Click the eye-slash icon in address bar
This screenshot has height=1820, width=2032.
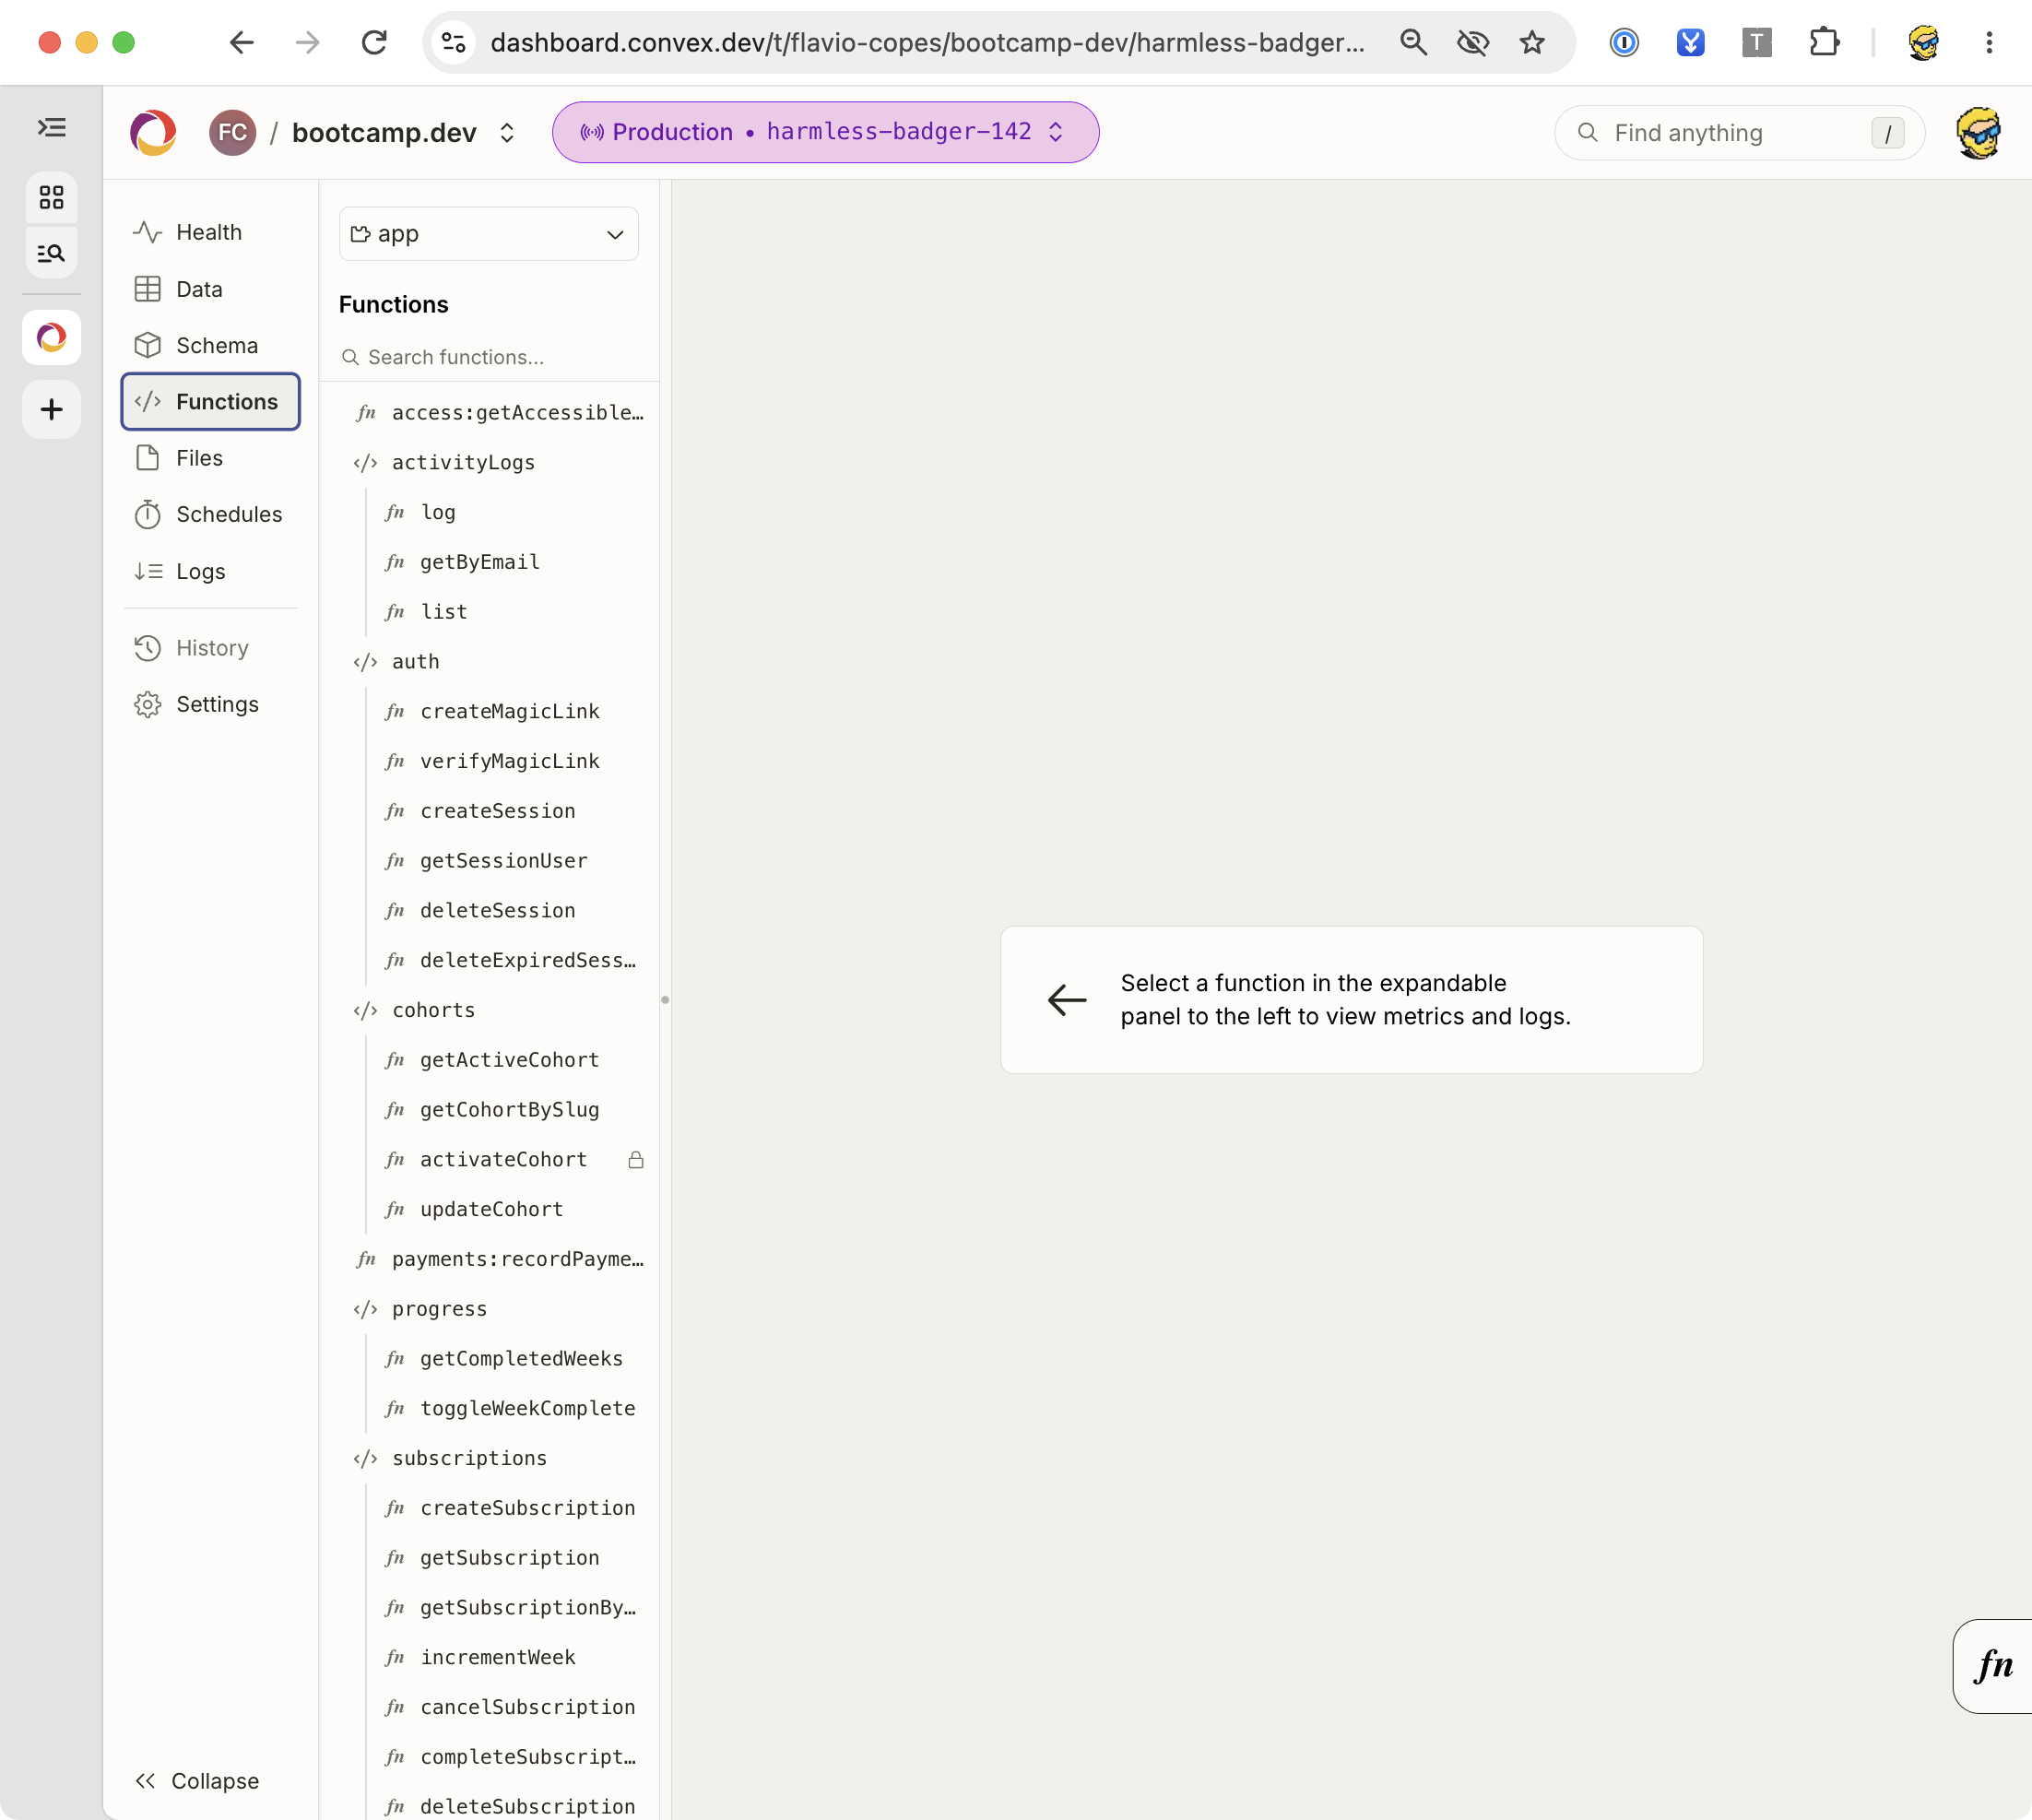(x=1473, y=42)
